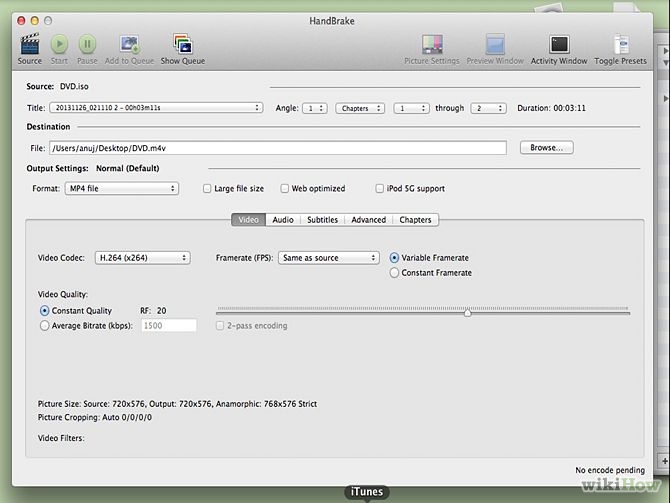The height and width of the screenshot is (503, 670).
Task: Select the Constant Framerate radio button
Action: point(394,272)
